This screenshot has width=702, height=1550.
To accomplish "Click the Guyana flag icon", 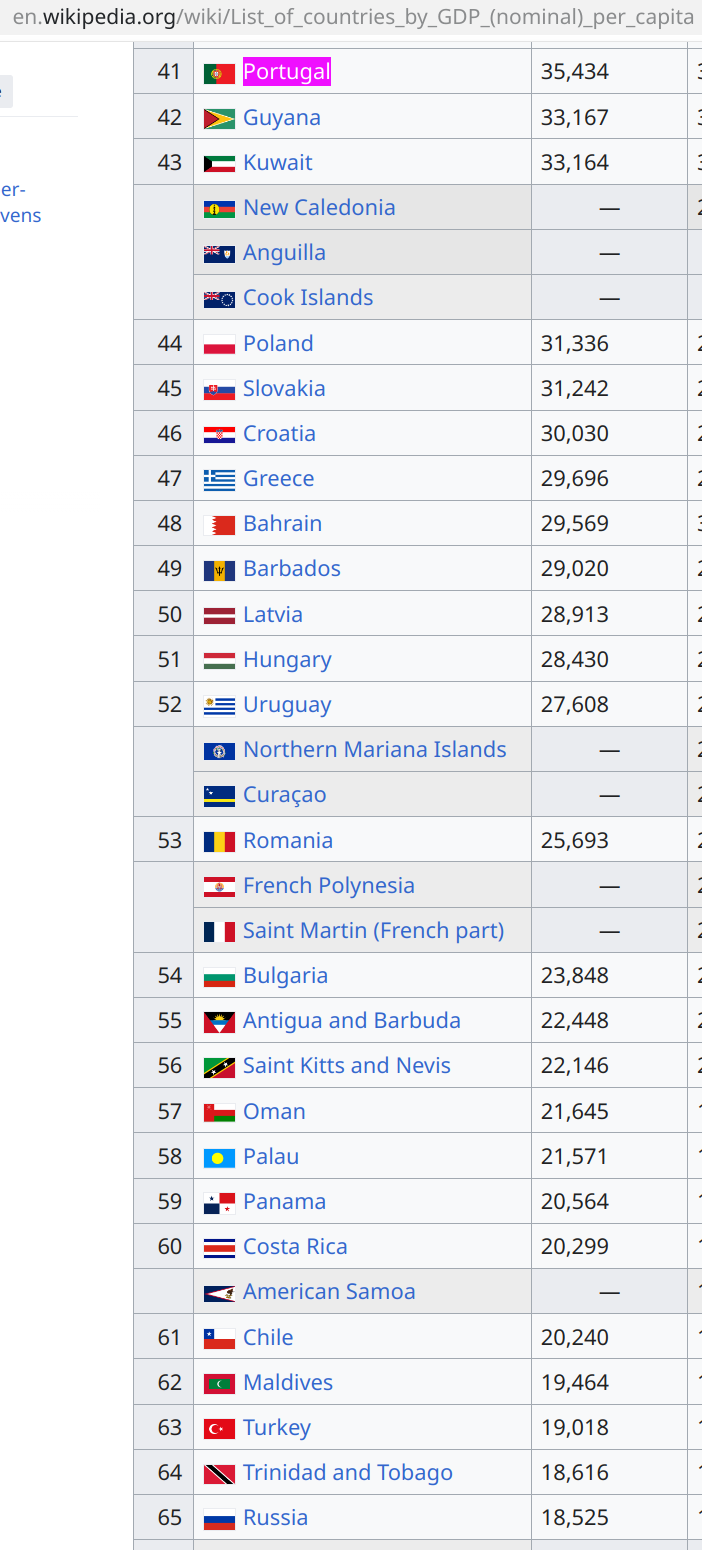I will point(219,118).
